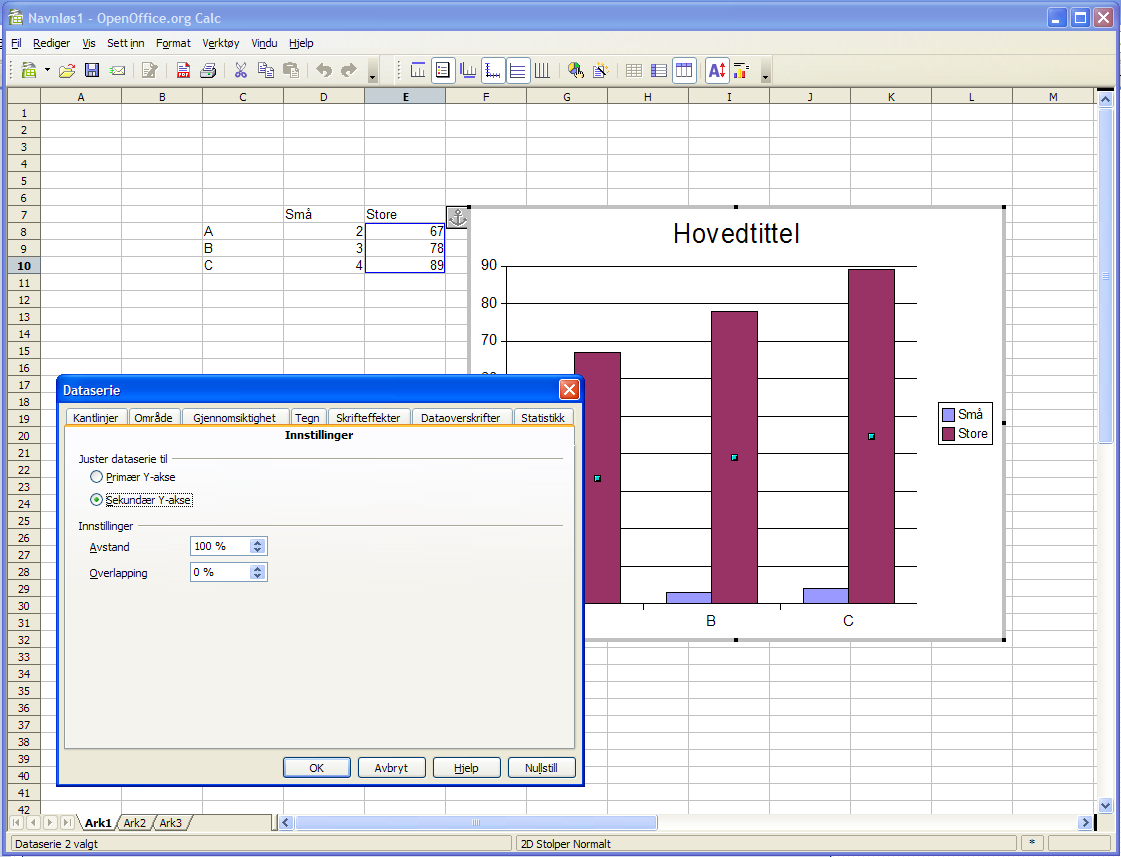Open the Chart Type icon

tap(576, 70)
